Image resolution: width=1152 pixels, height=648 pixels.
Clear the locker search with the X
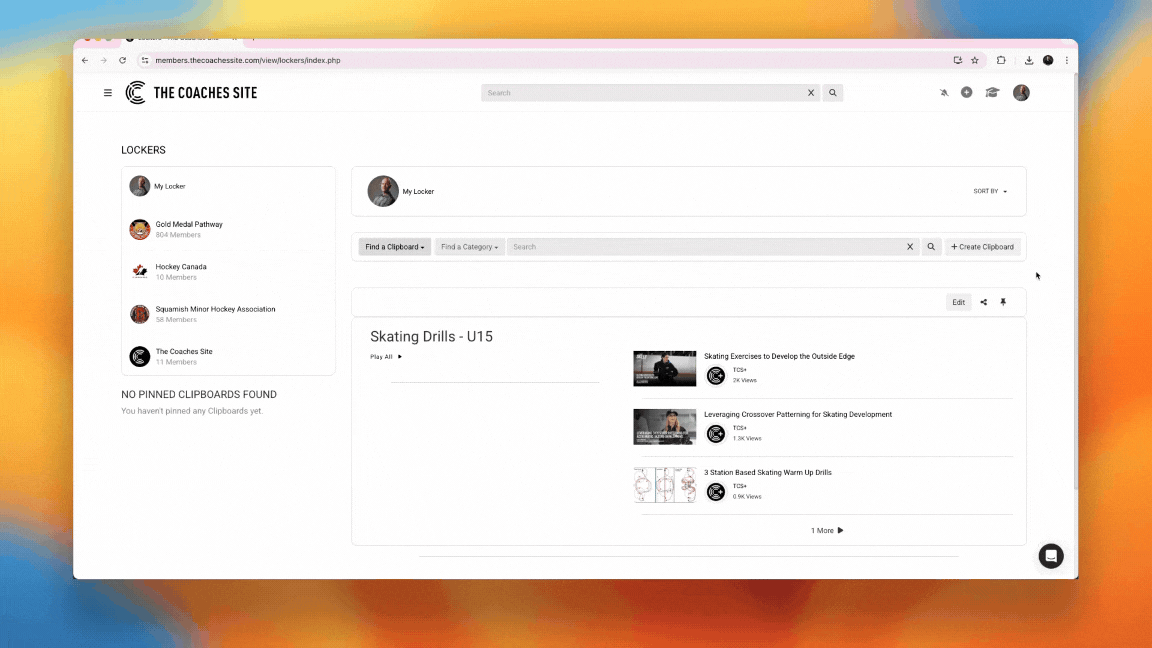[910, 247]
